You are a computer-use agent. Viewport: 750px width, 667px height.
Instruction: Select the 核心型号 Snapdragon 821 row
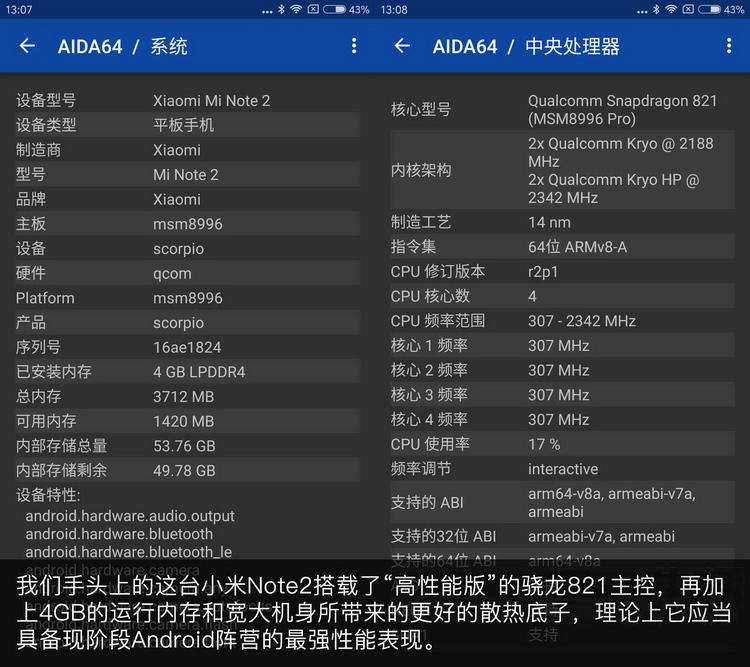coord(562,109)
